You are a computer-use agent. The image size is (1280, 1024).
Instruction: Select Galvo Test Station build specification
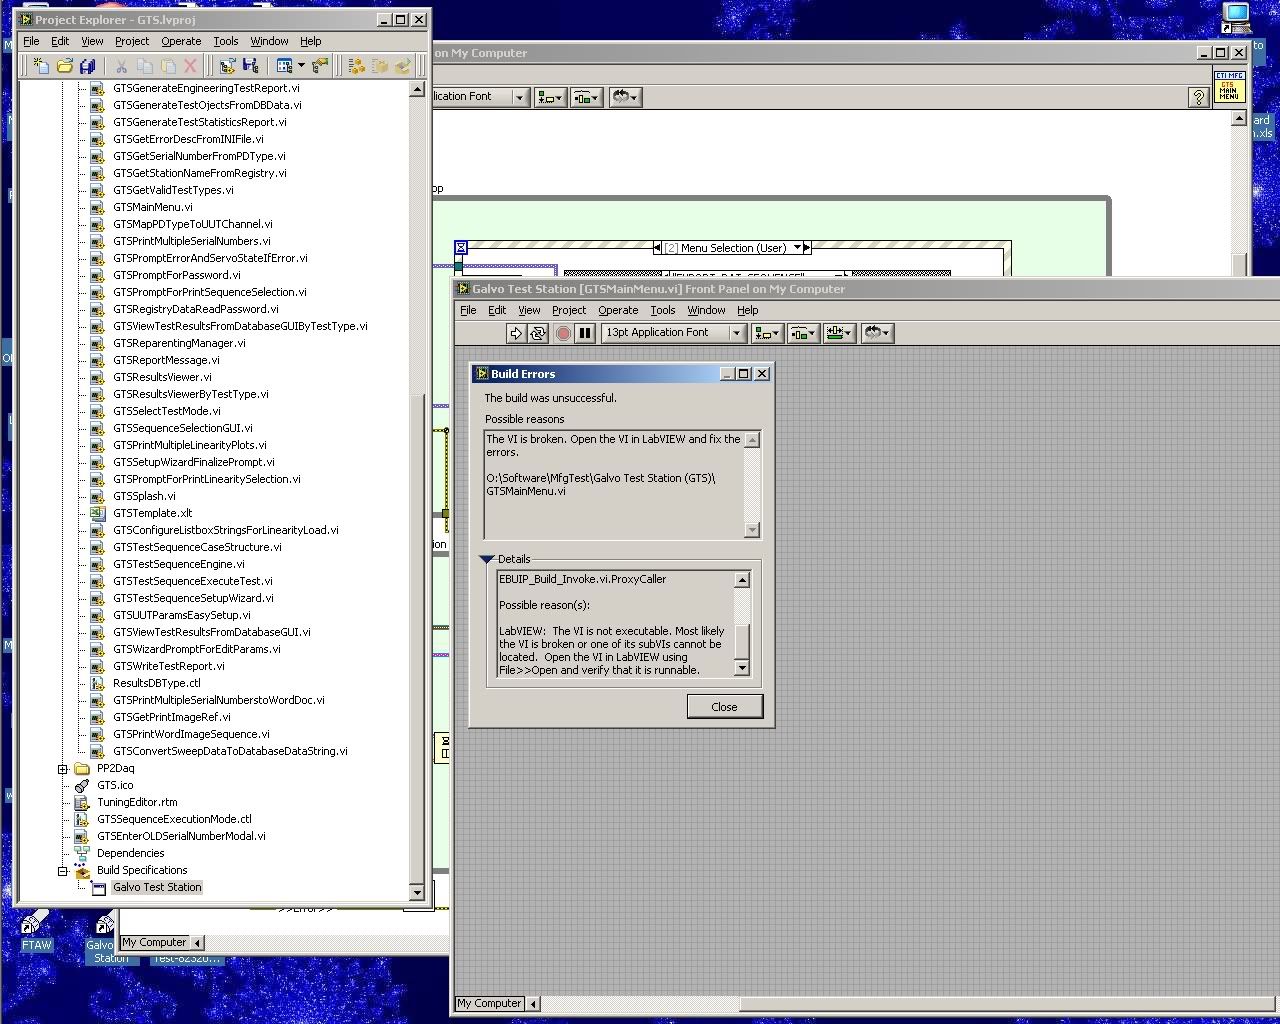click(157, 888)
